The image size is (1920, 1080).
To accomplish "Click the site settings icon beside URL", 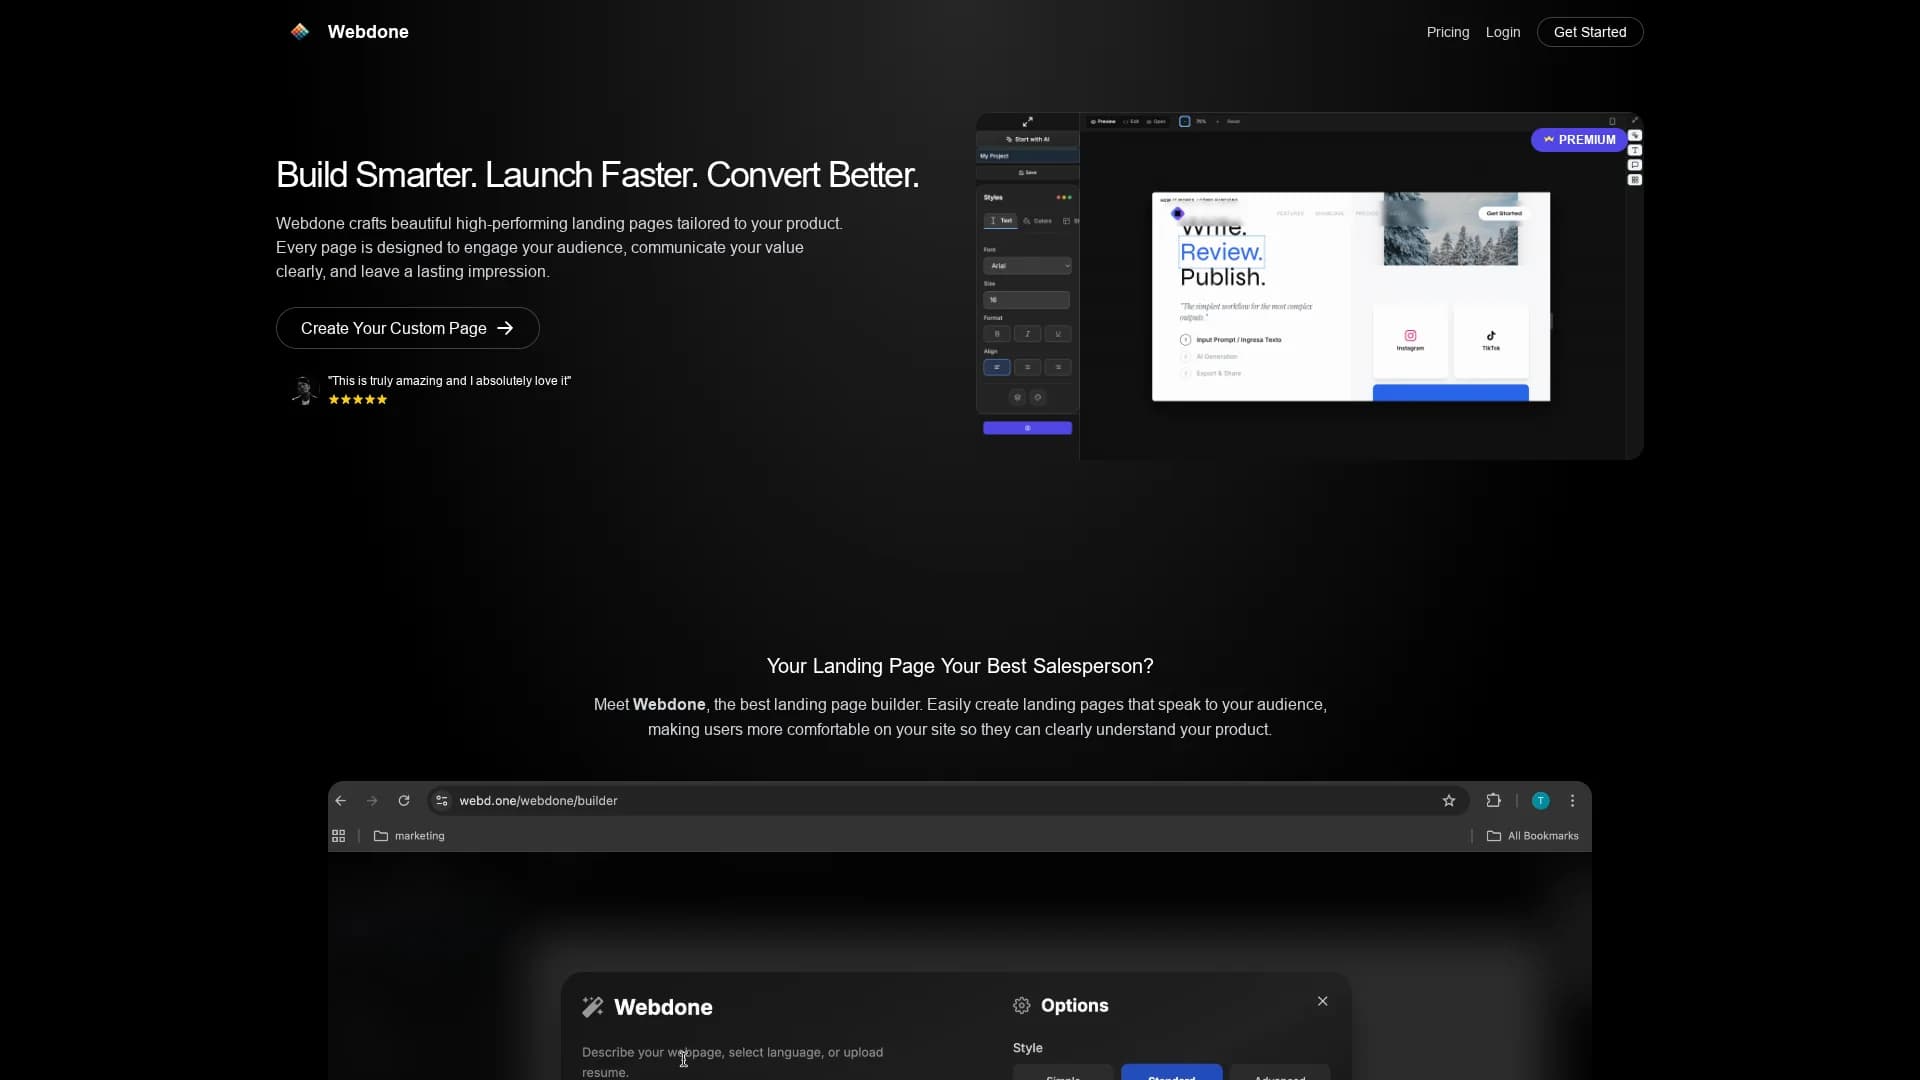I will [442, 801].
